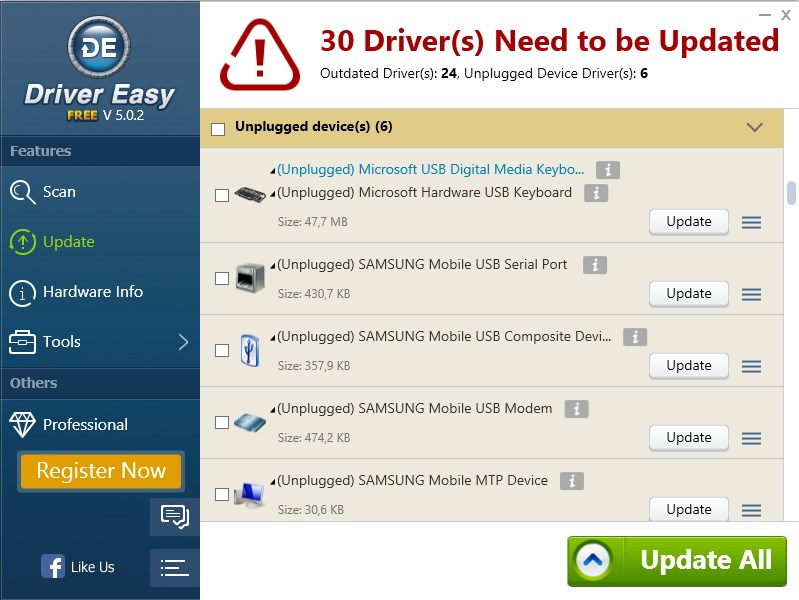Update the SAMSUNG Mobile USB Serial Port driver
This screenshot has height=600, width=799.
pyautogui.click(x=689, y=294)
